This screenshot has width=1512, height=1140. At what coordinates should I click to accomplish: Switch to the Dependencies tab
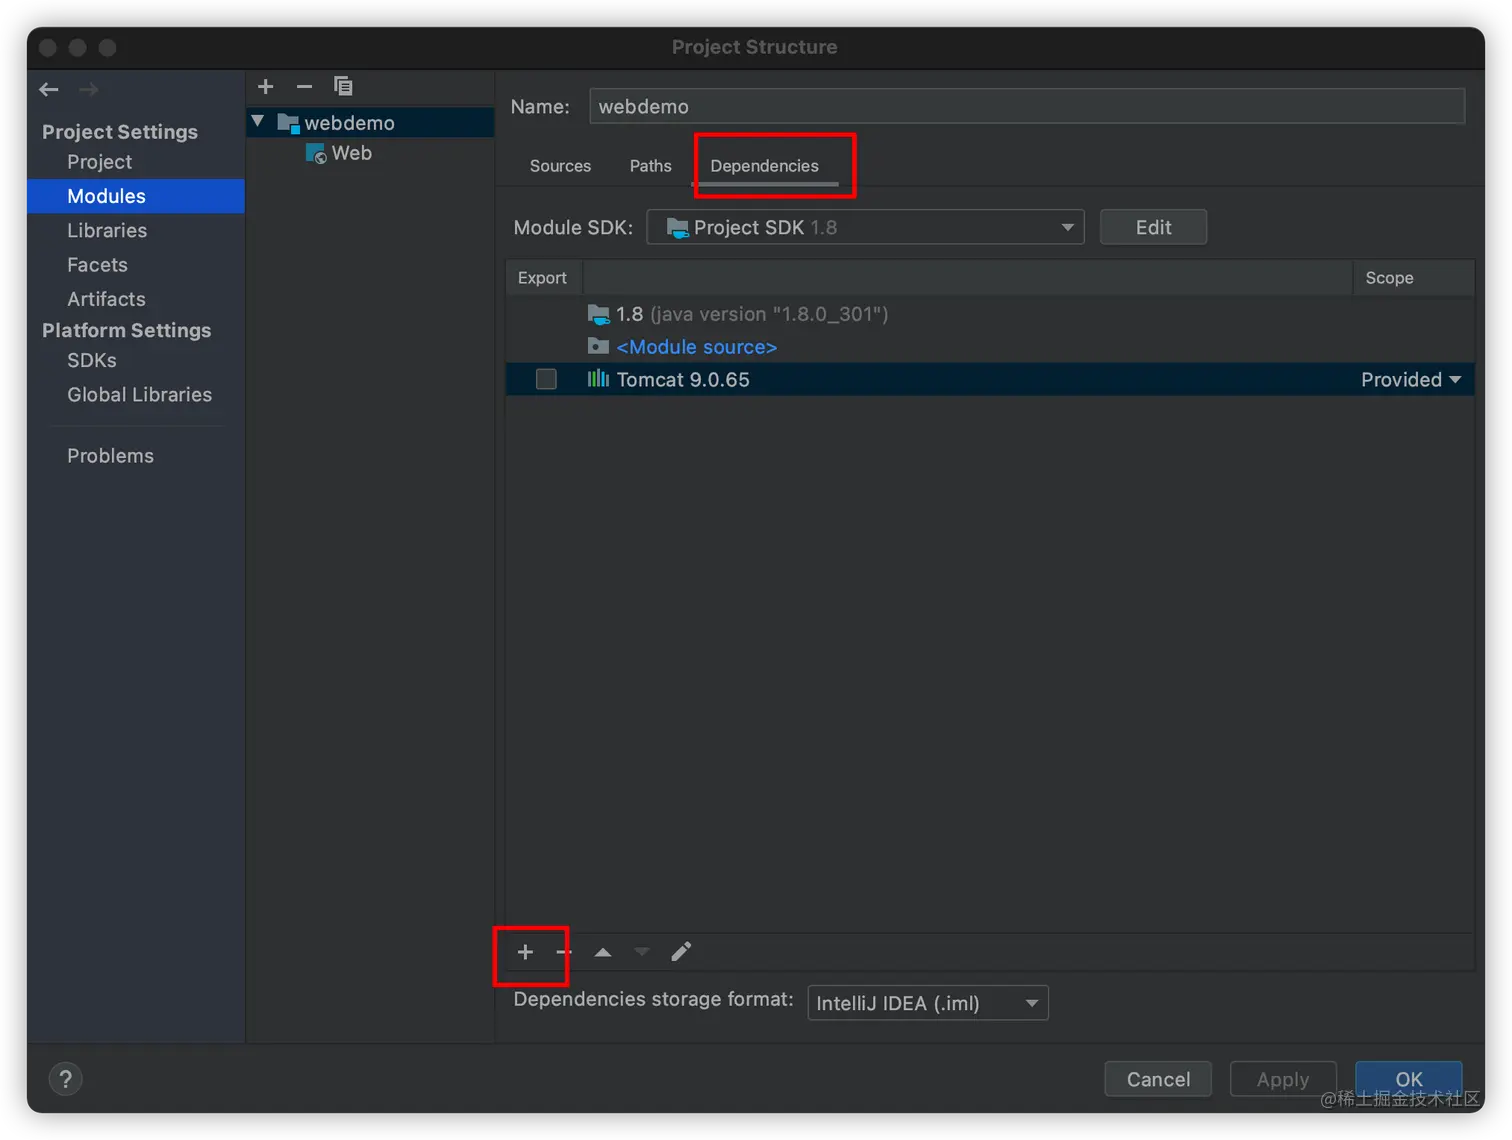764,166
